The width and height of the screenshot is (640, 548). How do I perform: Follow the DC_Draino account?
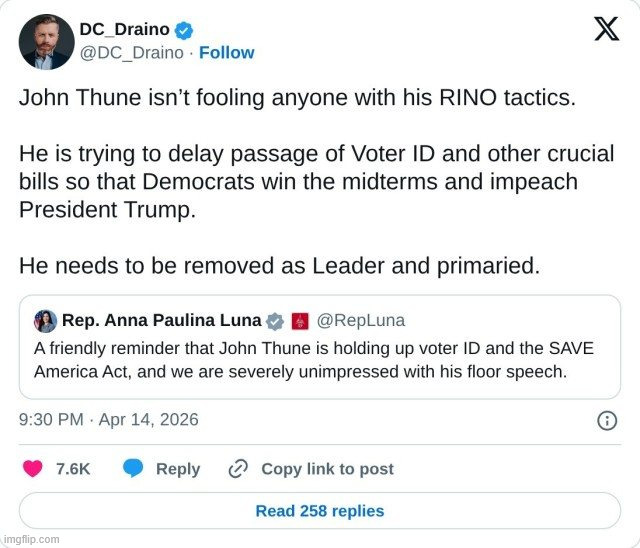(227, 52)
